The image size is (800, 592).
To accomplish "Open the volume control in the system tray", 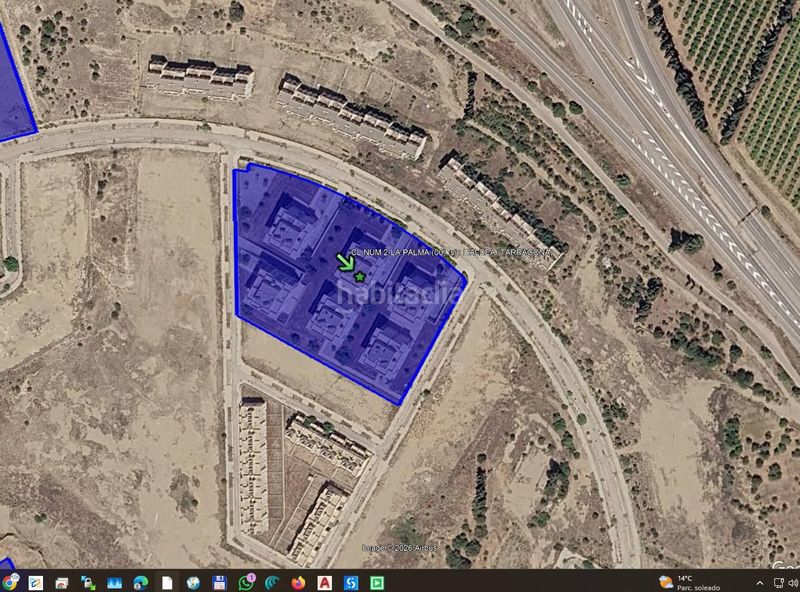I will [x=793, y=583].
